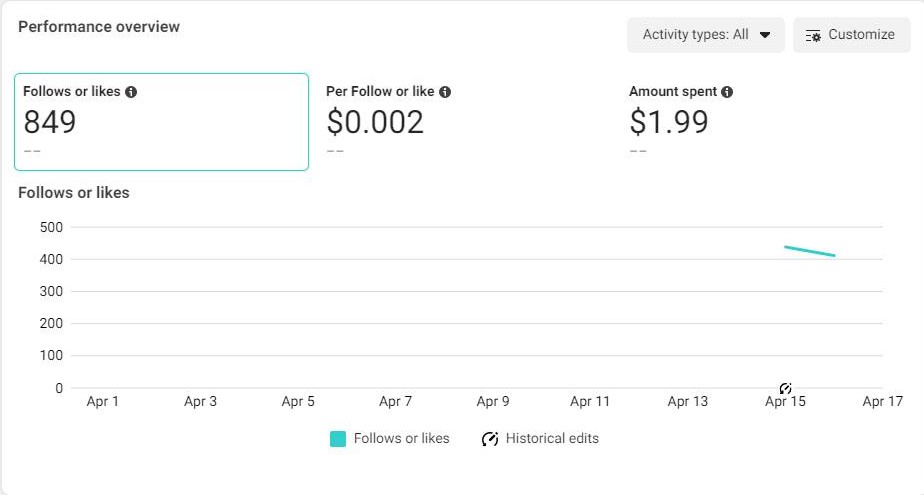Click the 849 follows value
Viewport: 924px width, 495px height.
coord(50,122)
